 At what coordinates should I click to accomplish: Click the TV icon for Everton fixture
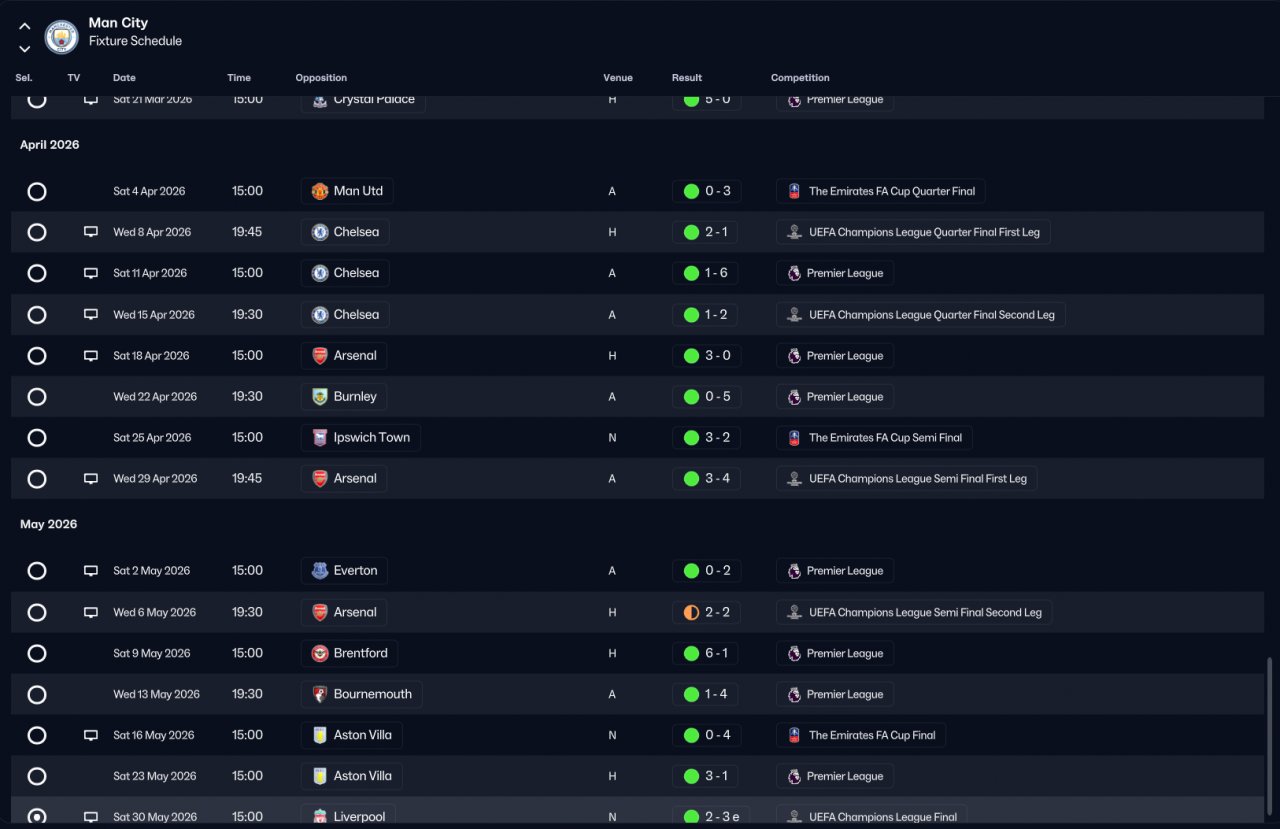pyautogui.click(x=91, y=571)
